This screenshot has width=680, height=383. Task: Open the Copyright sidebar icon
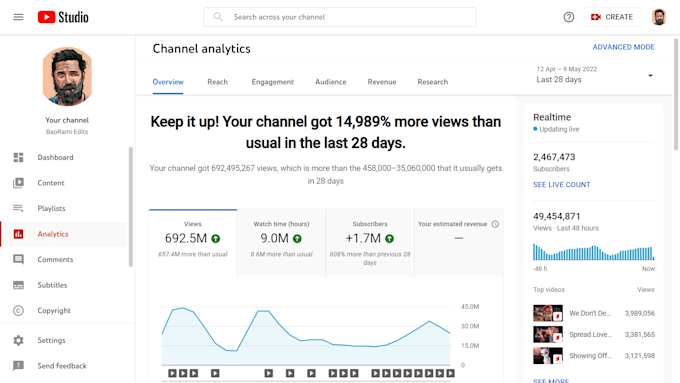(x=18, y=311)
